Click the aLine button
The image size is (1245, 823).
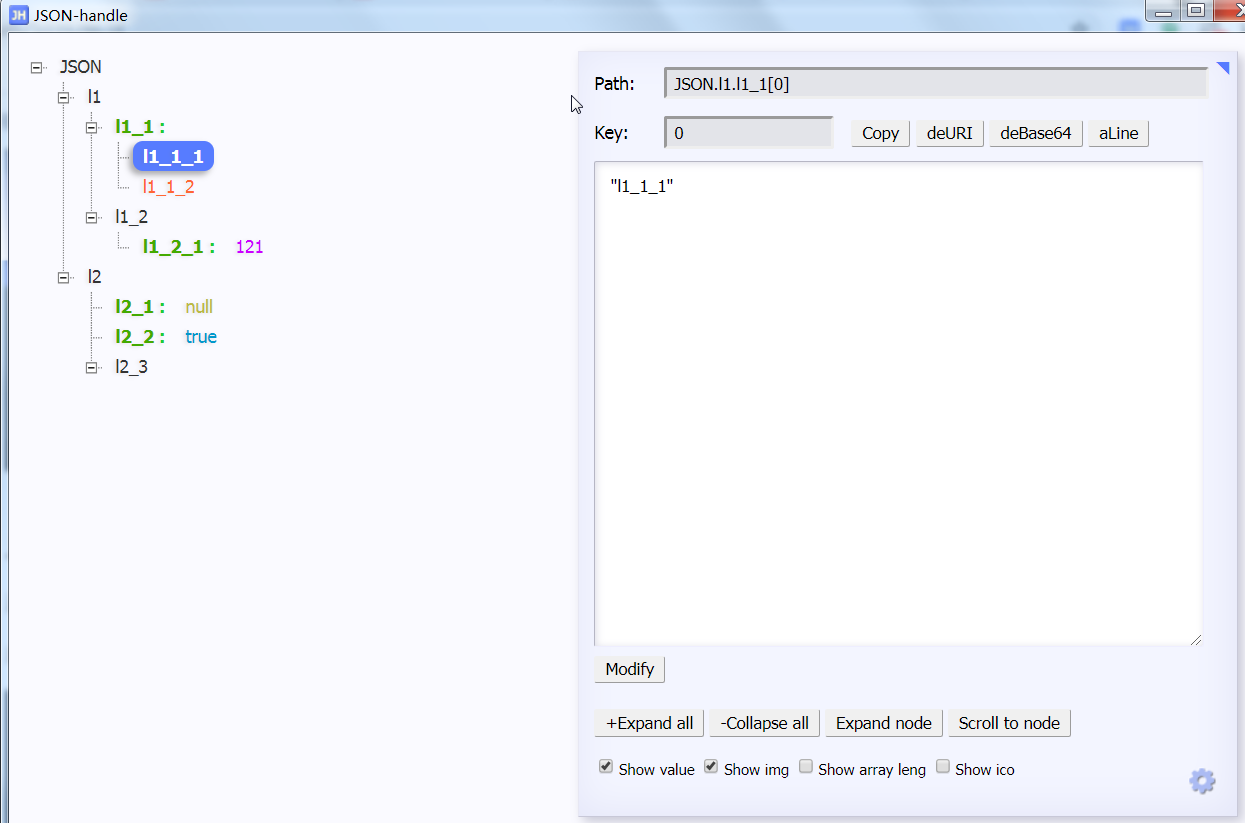point(1119,133)
